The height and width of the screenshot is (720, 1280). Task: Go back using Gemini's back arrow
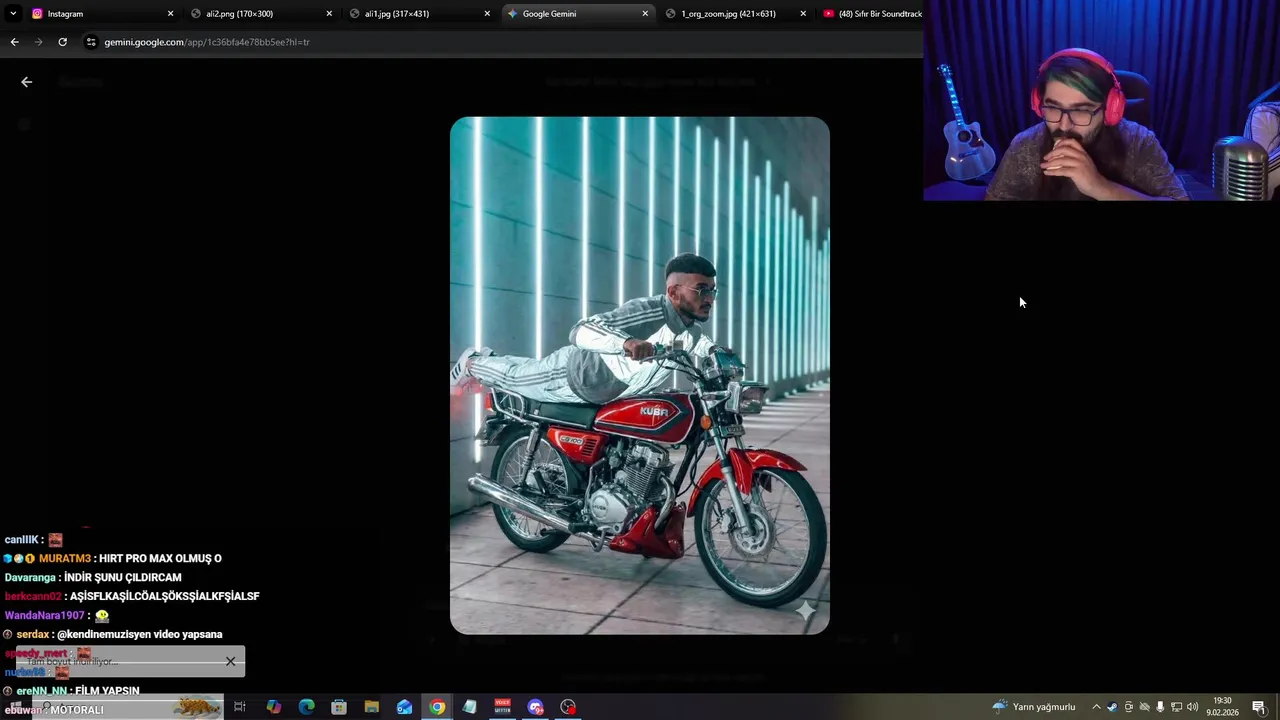click(27, 82)
